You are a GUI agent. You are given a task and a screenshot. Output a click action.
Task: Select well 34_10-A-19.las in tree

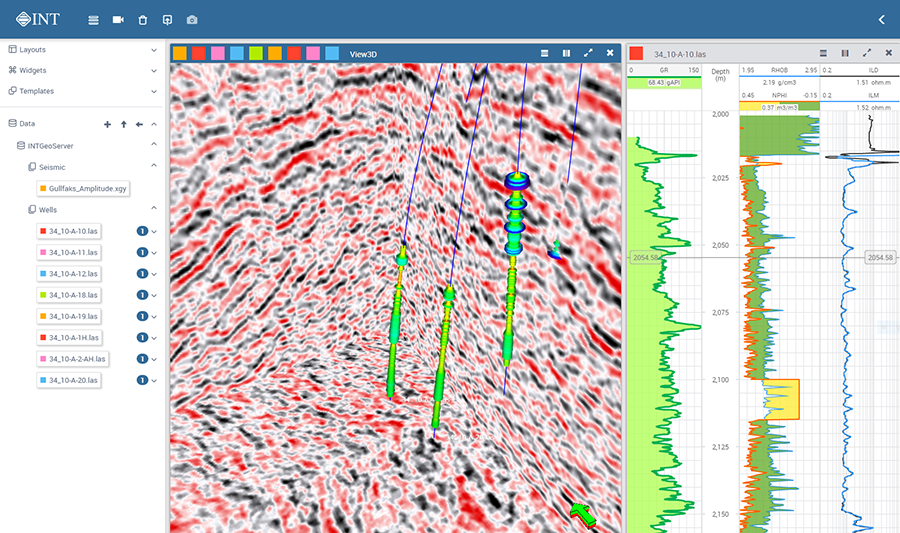point(68,316)
